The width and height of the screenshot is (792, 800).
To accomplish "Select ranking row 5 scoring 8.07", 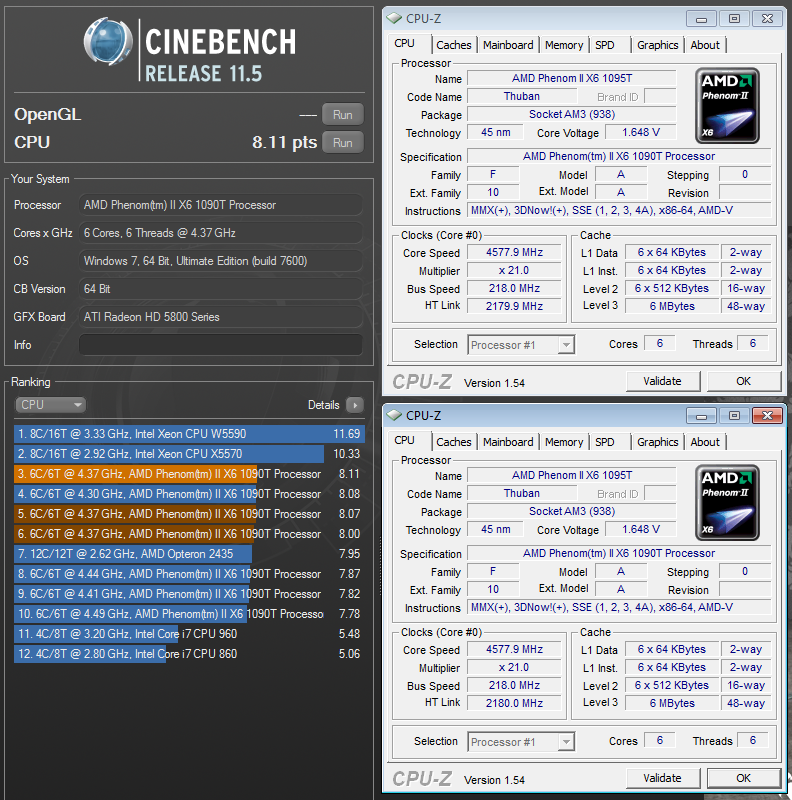I will coord(189,514).
